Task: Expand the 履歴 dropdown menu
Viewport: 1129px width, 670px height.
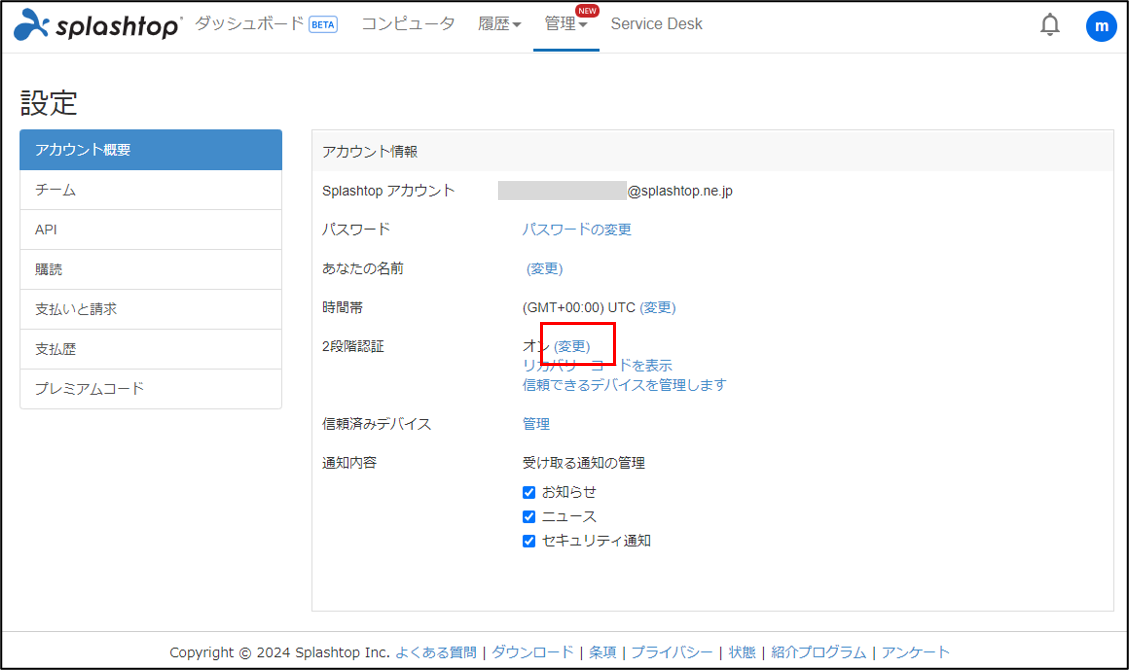Action: click(x=499, y=24)
